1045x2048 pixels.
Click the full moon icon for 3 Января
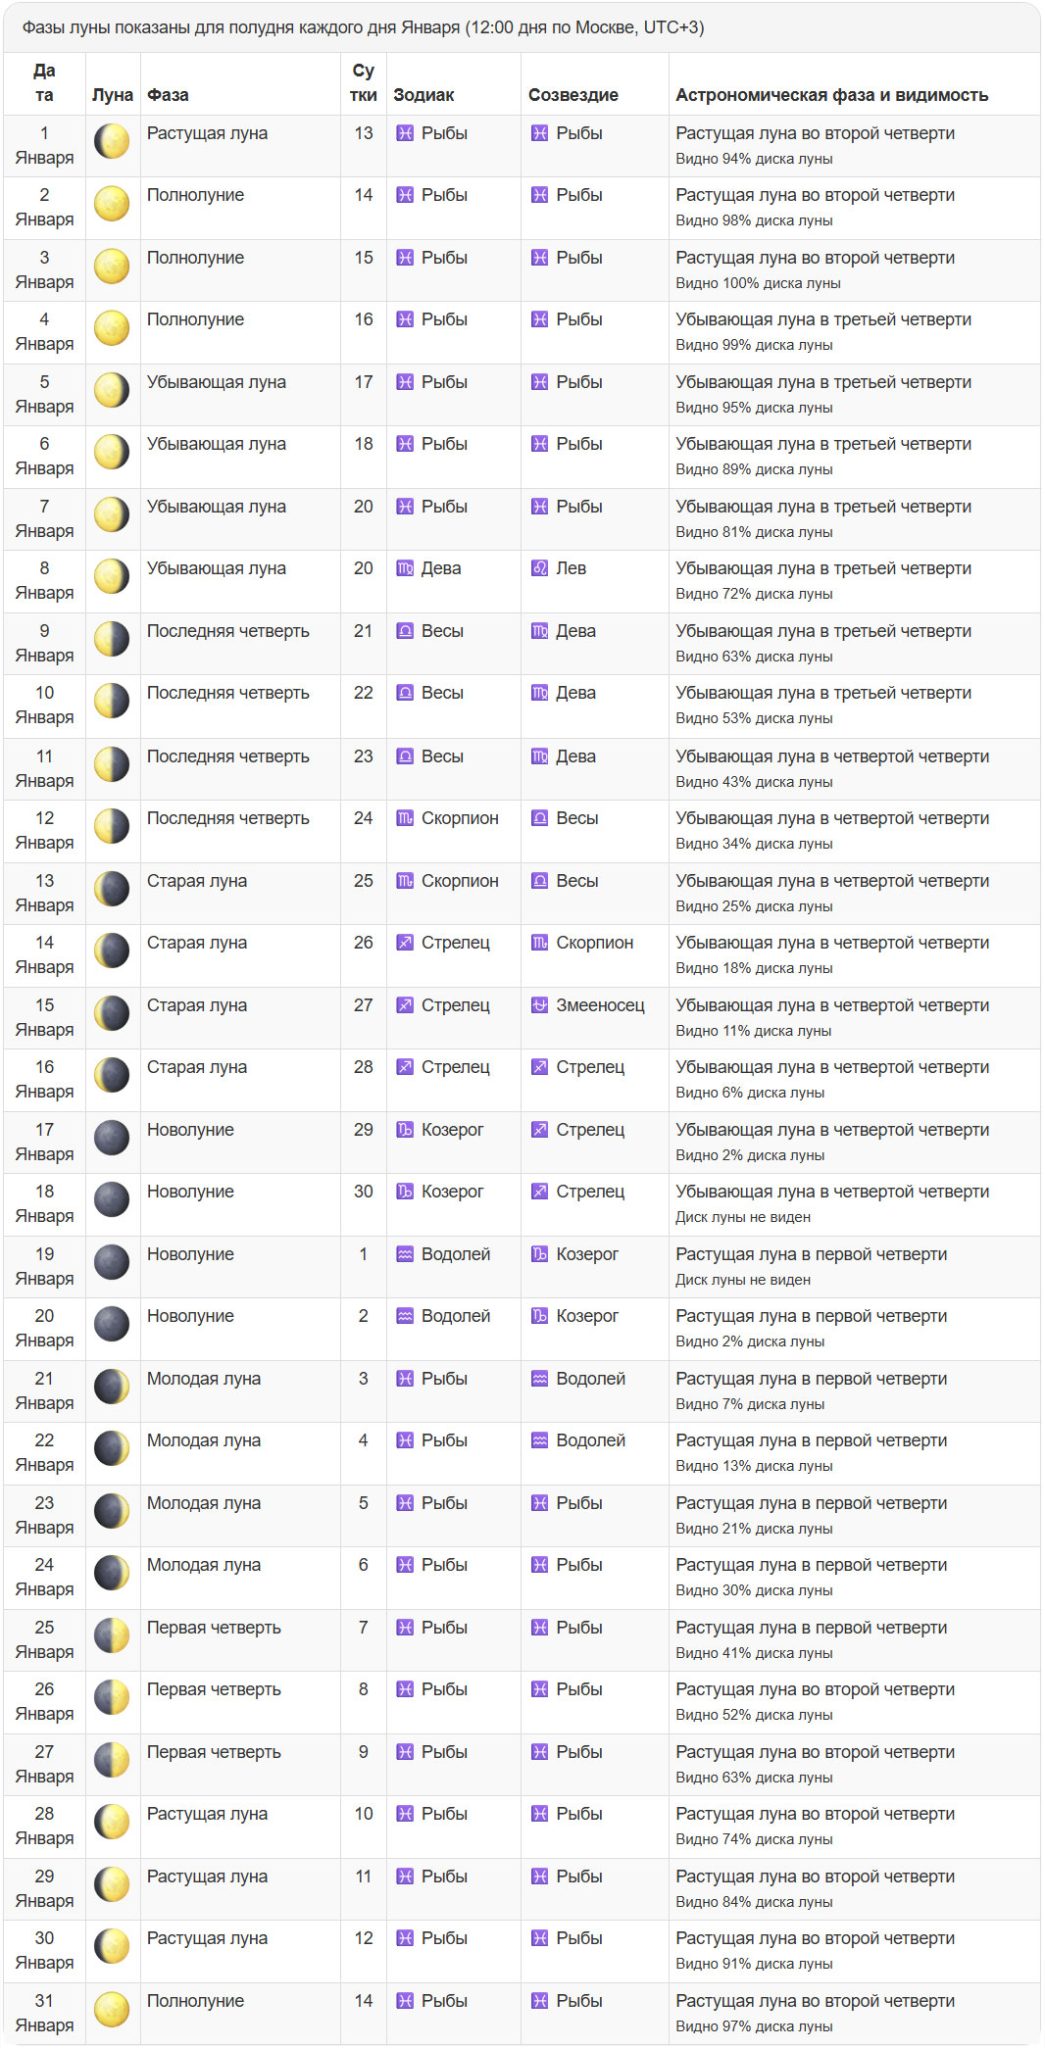[x=112, y=266]
